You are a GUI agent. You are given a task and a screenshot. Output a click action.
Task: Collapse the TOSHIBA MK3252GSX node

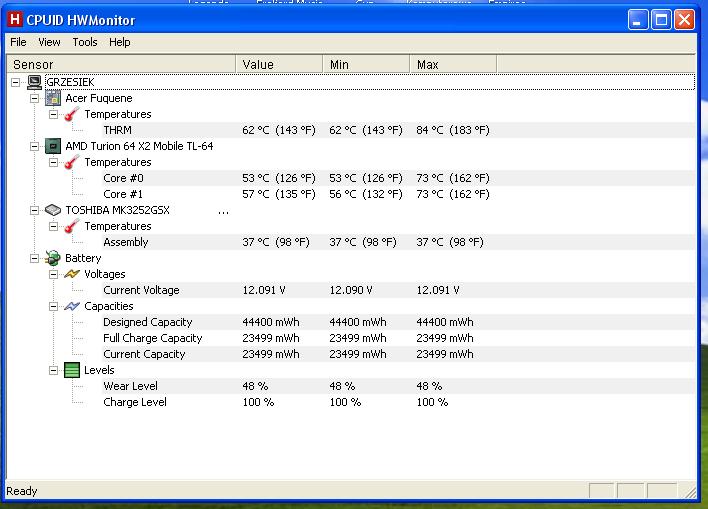click(35, 210)
